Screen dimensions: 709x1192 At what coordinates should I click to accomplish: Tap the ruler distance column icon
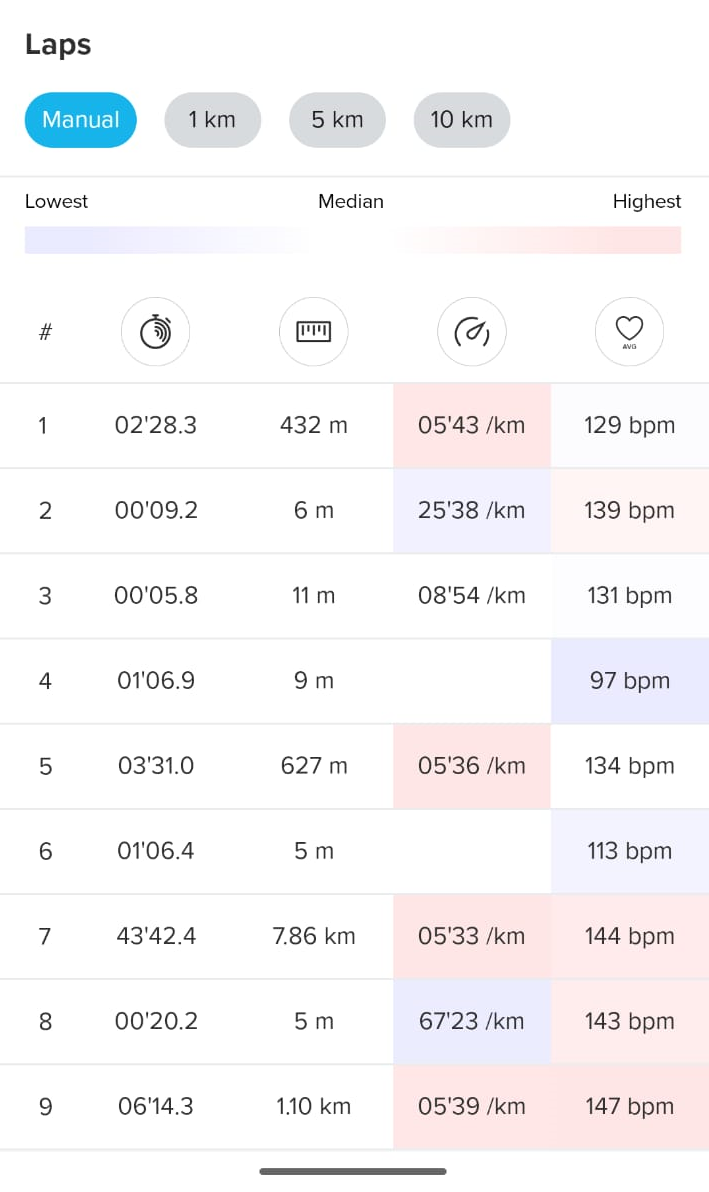pos(314,331)
